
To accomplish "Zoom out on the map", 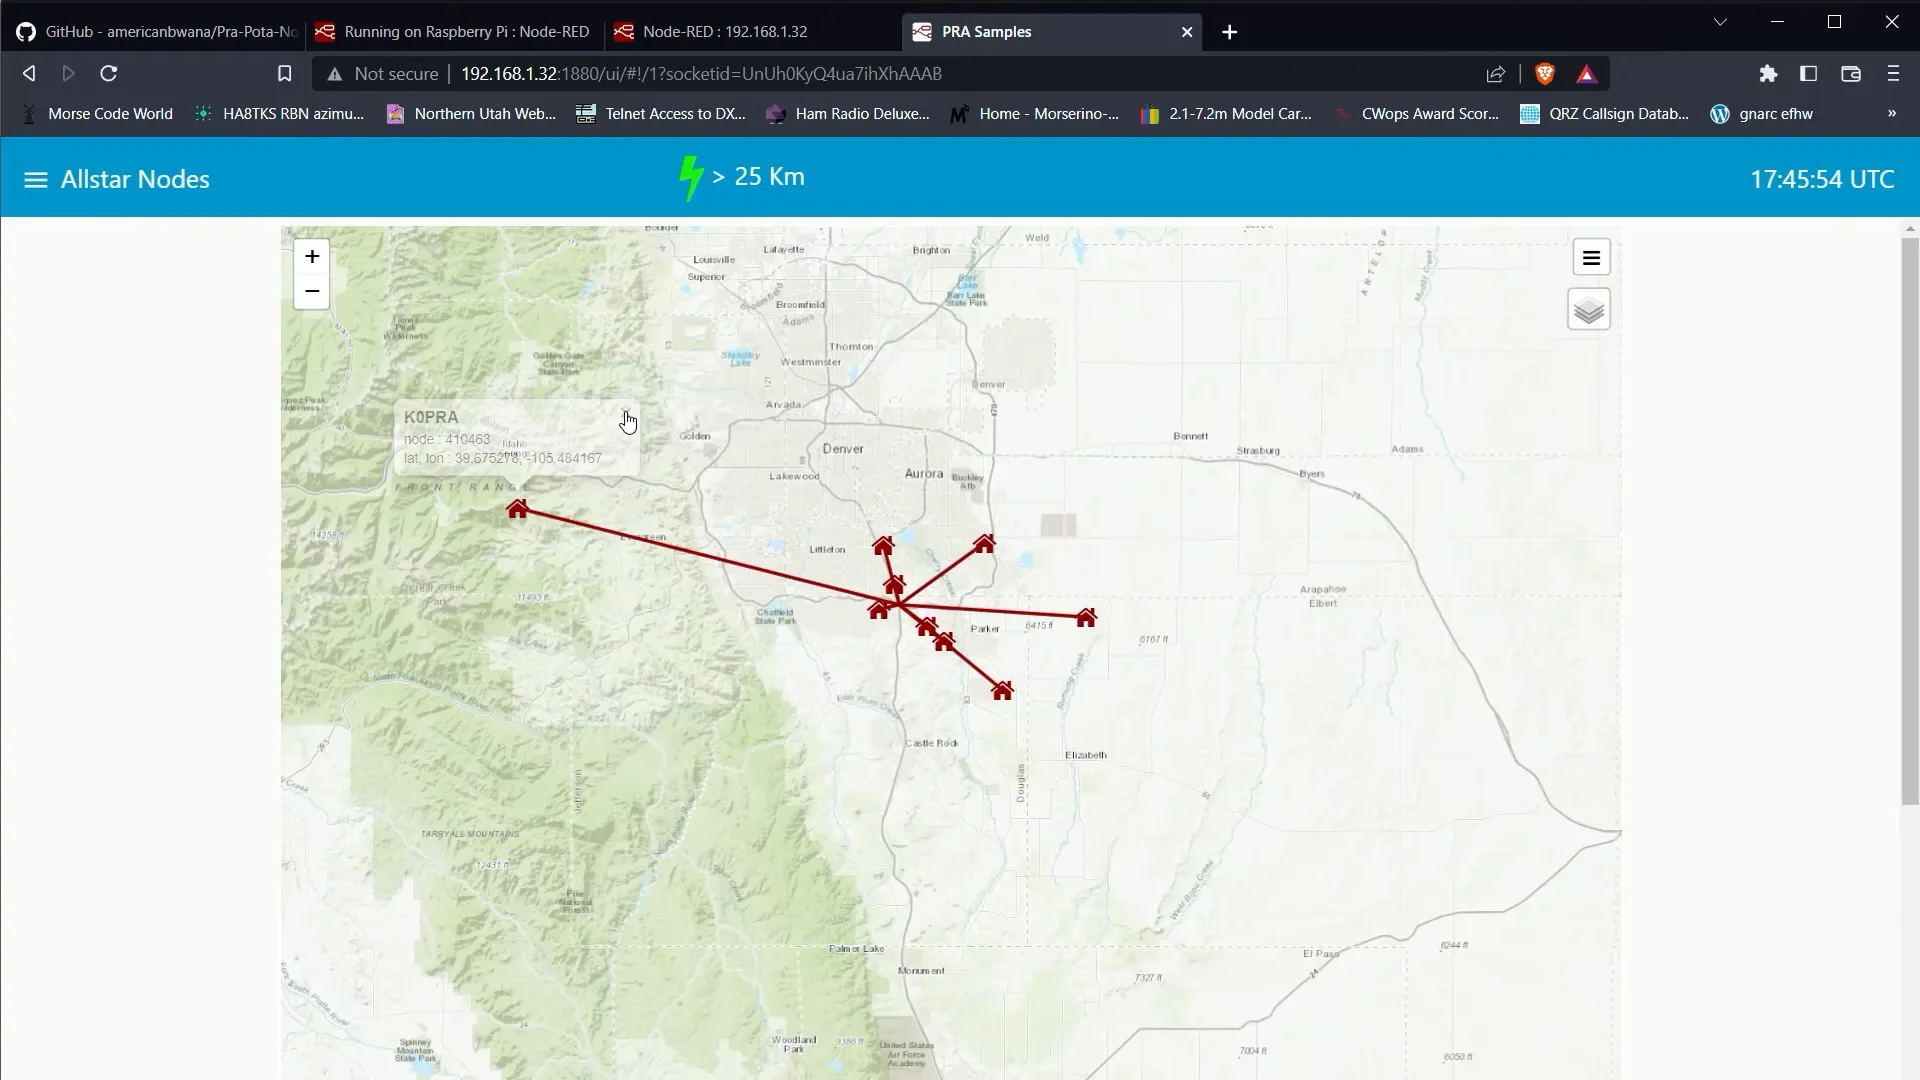I will coord(312,291).
